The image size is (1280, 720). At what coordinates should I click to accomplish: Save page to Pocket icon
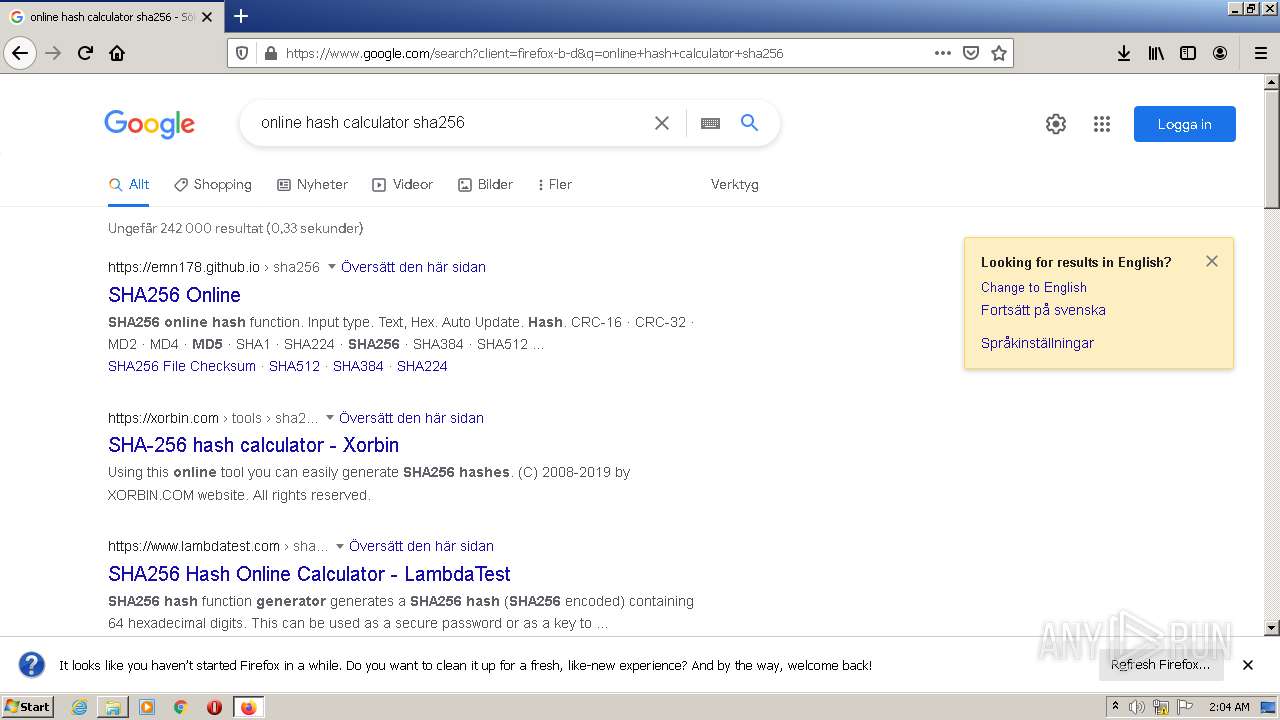(x=971, y=53)
